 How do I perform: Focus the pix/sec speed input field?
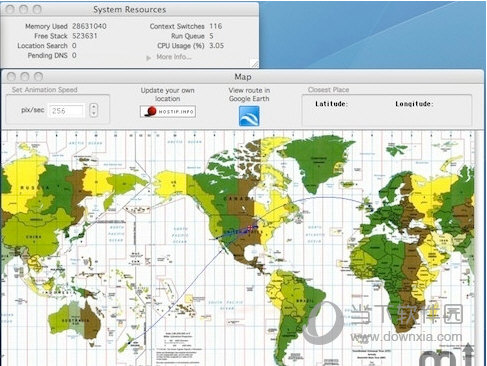67,111
